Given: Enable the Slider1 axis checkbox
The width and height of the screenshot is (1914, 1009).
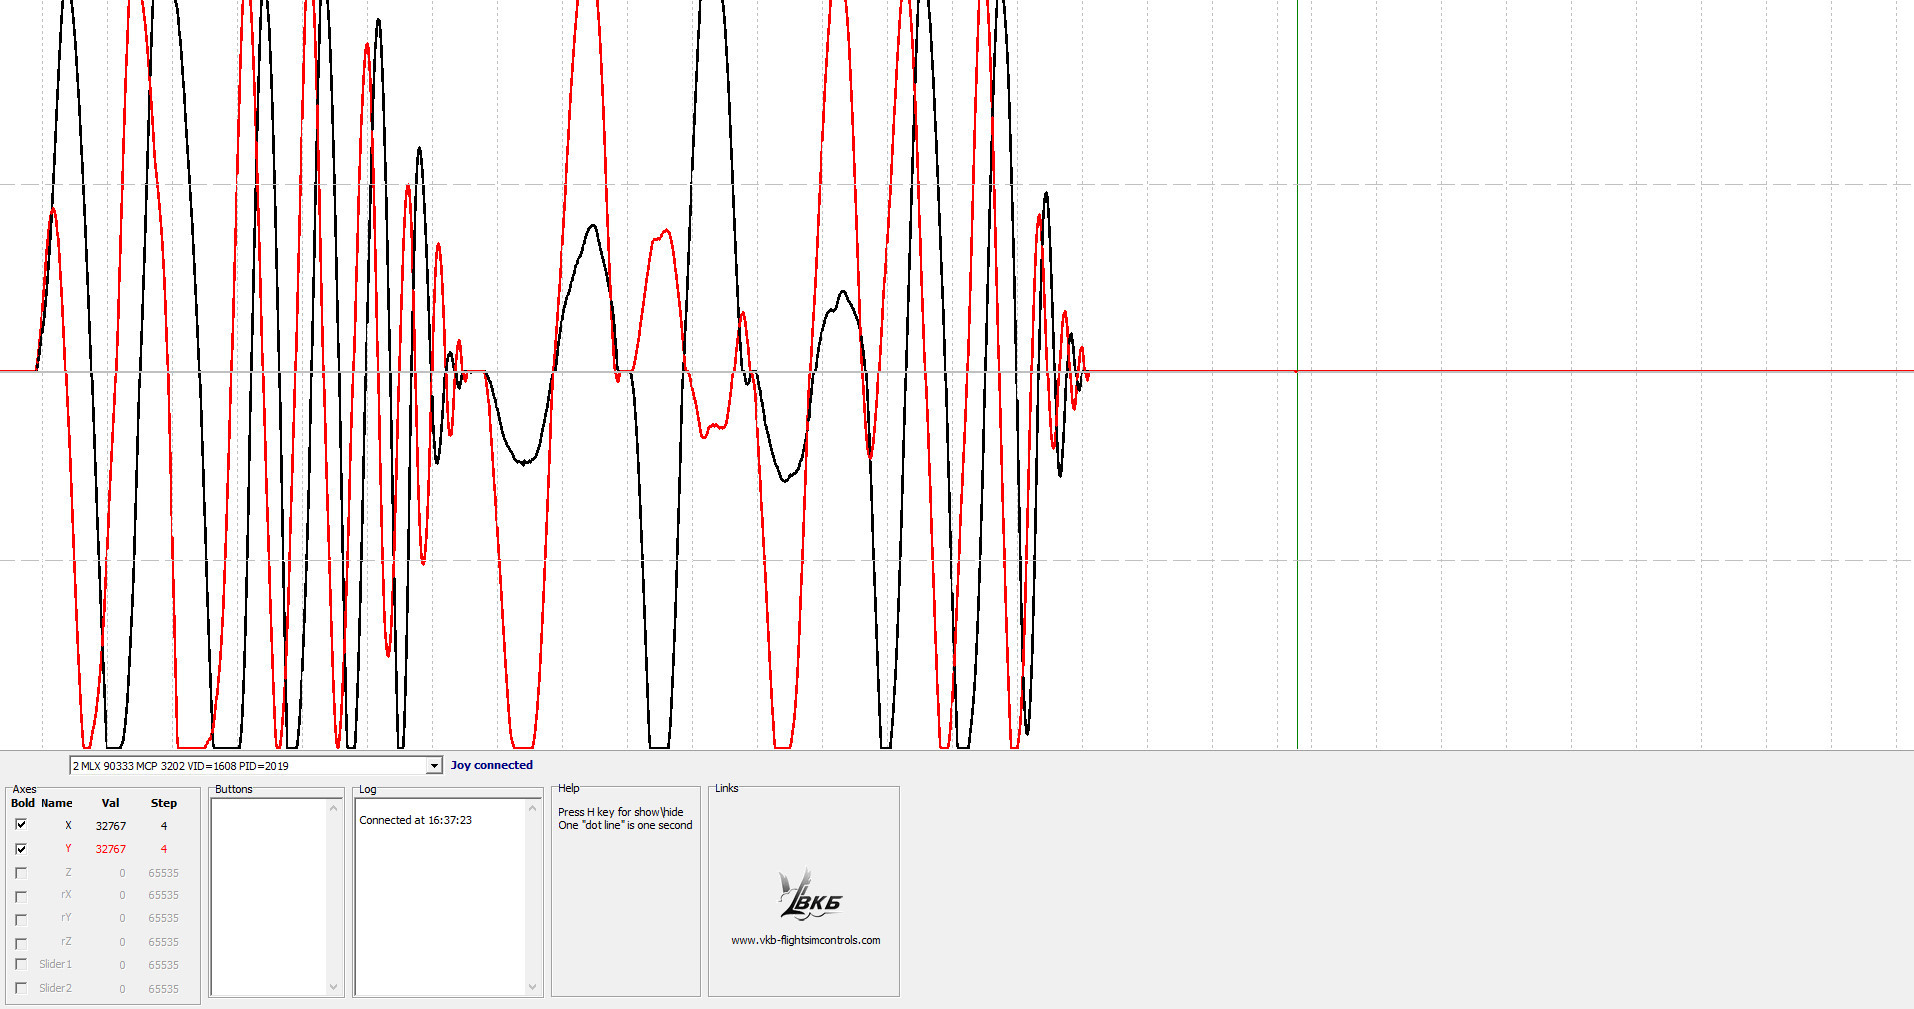Looking at the screenshot, I should pos(21,965).
